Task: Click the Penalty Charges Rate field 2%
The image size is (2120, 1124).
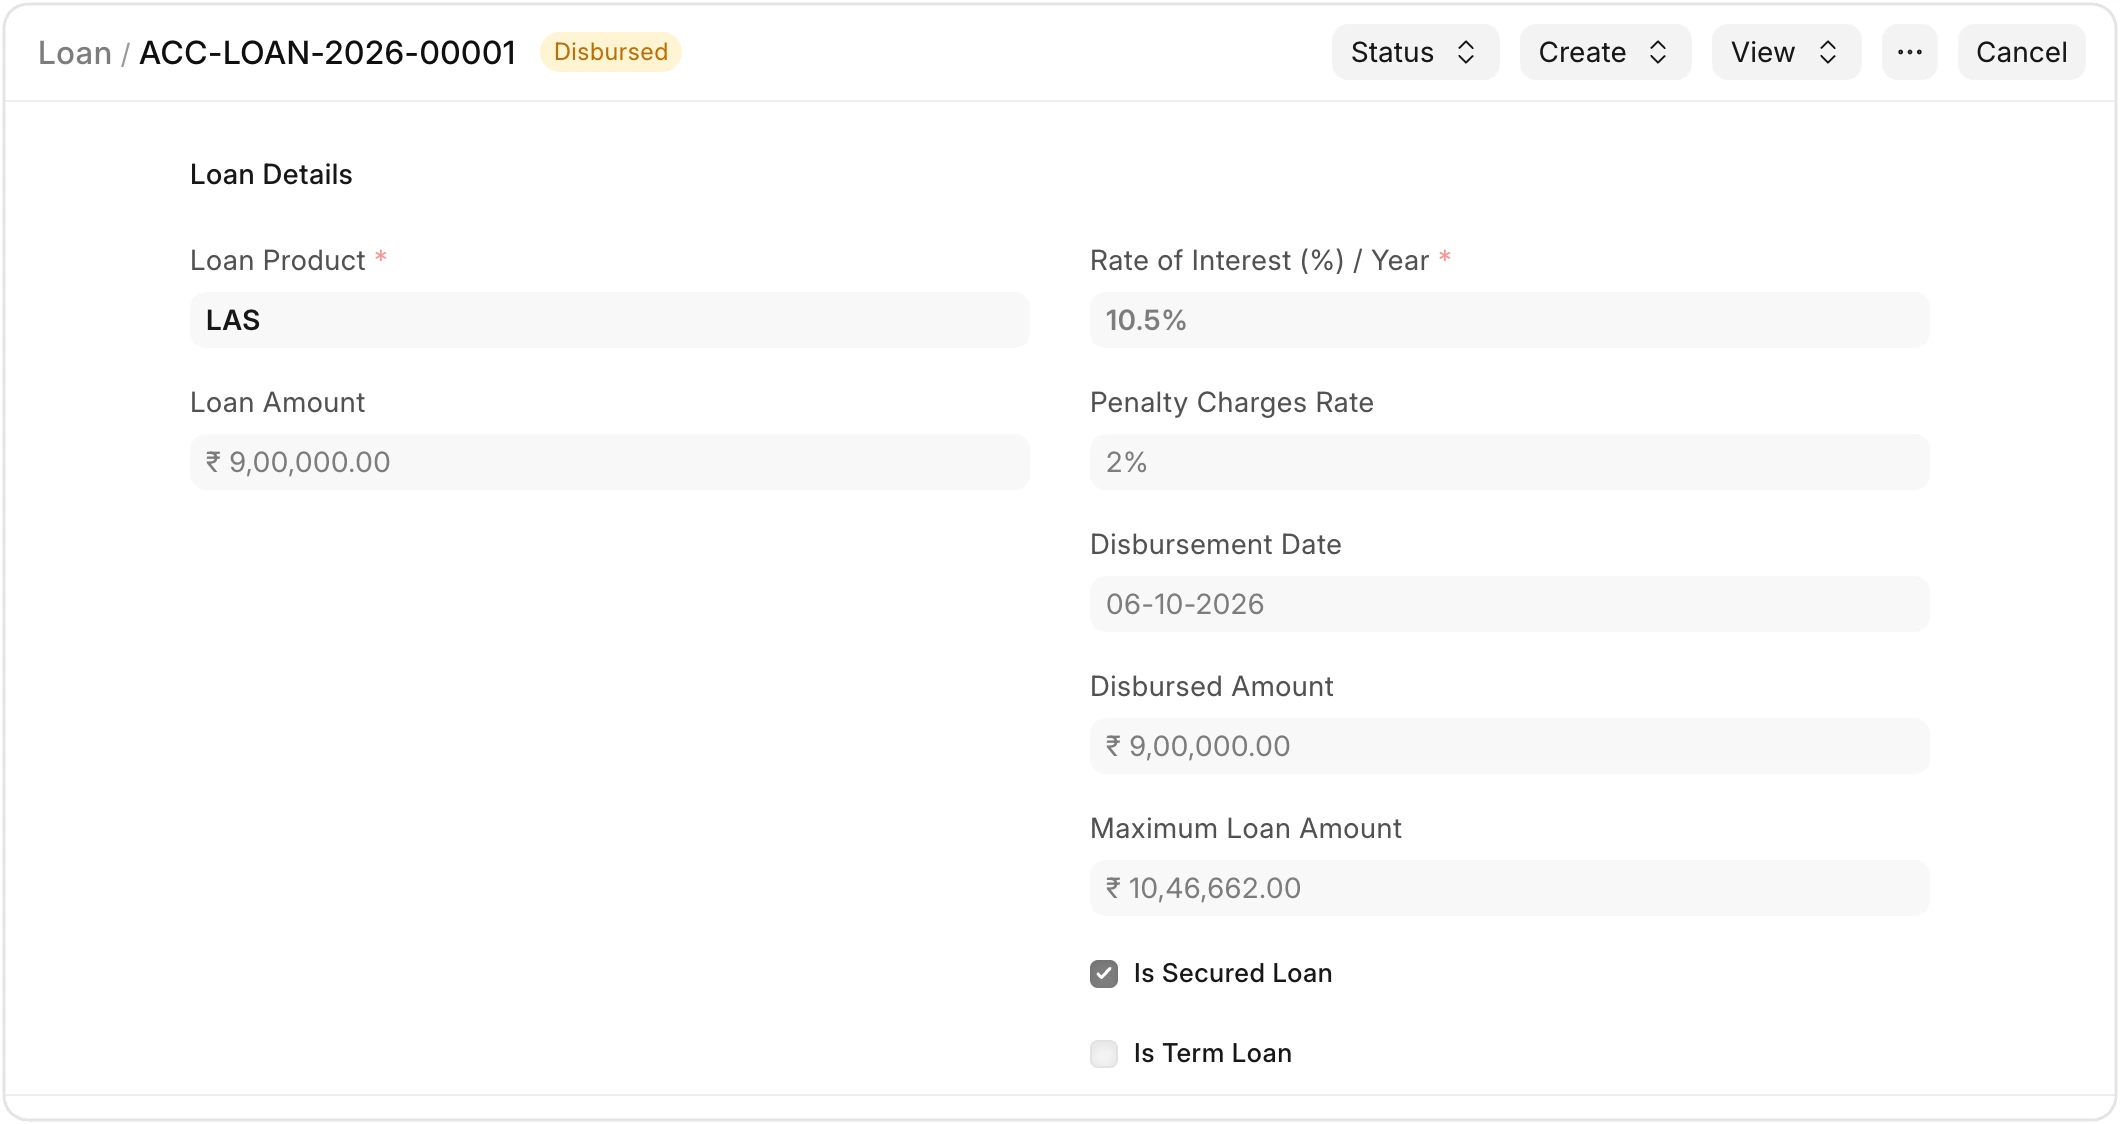Action: (1510, 462)
